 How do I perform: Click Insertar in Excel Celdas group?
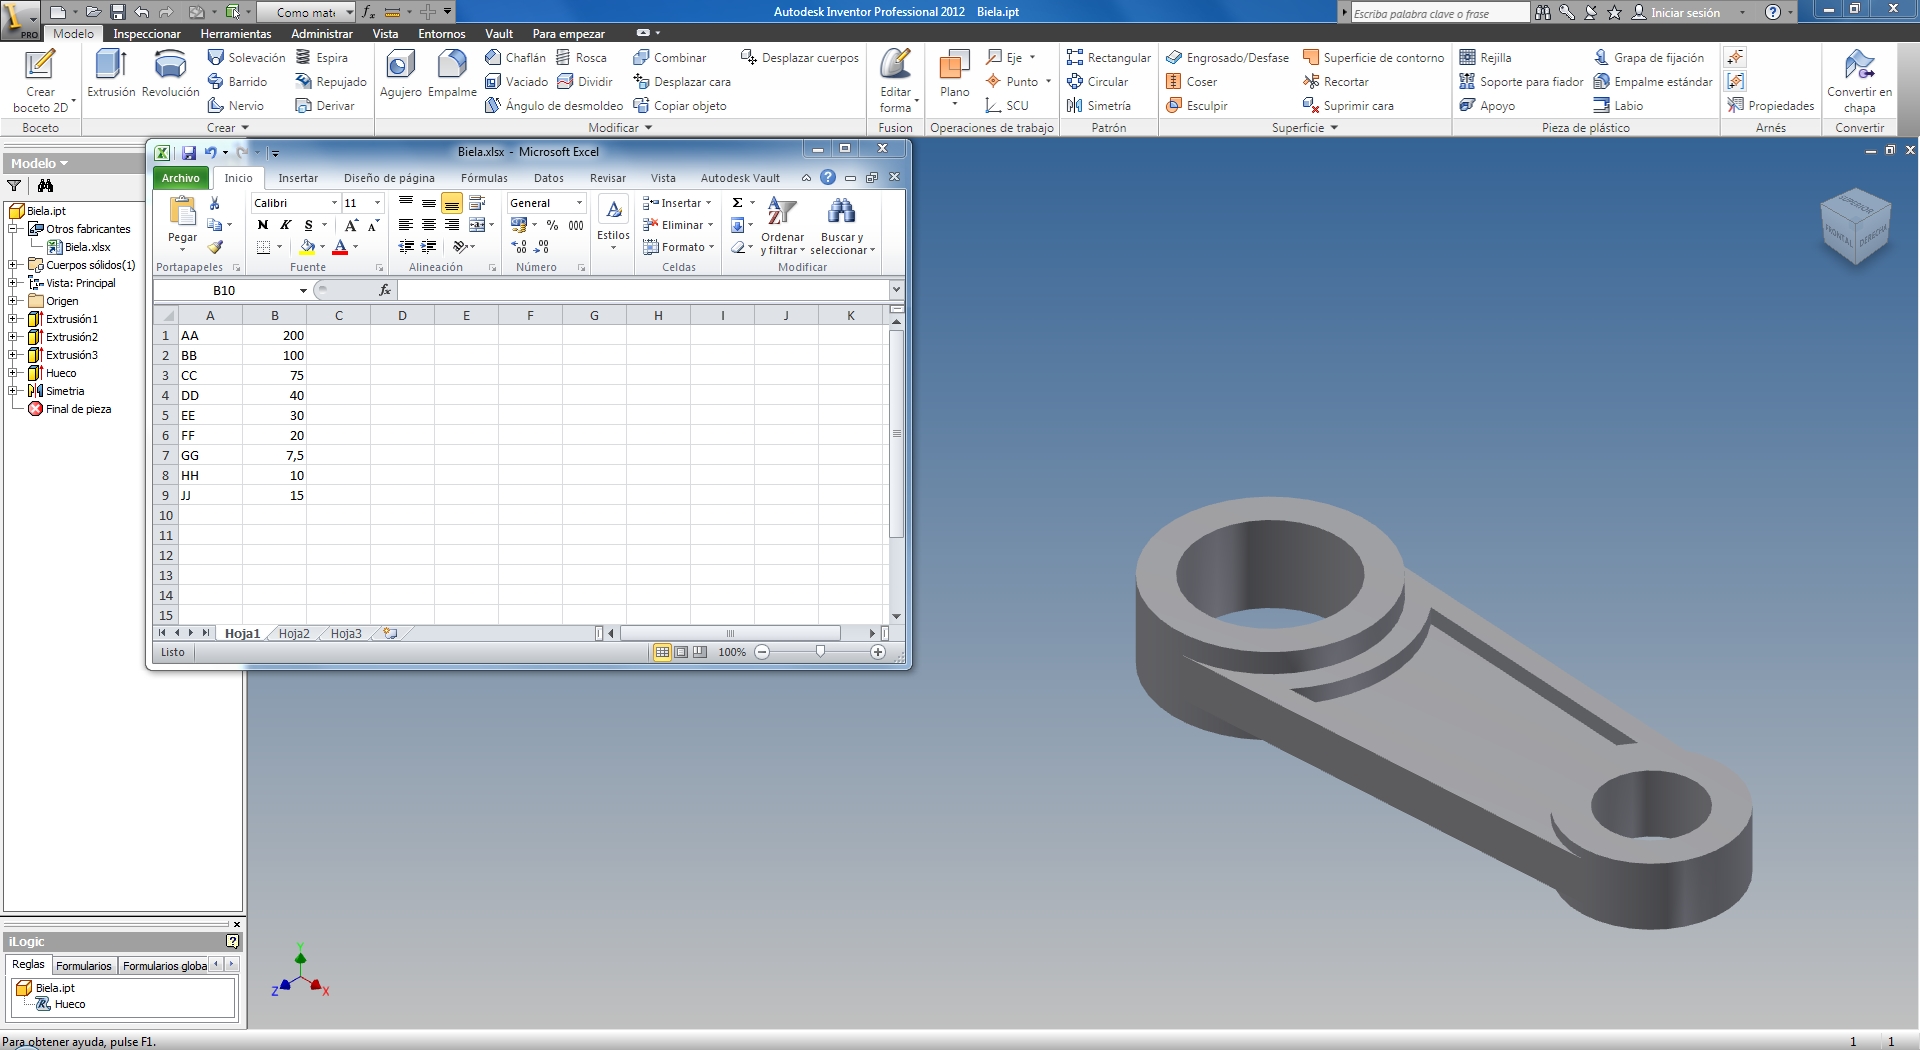tap(677, 203)
